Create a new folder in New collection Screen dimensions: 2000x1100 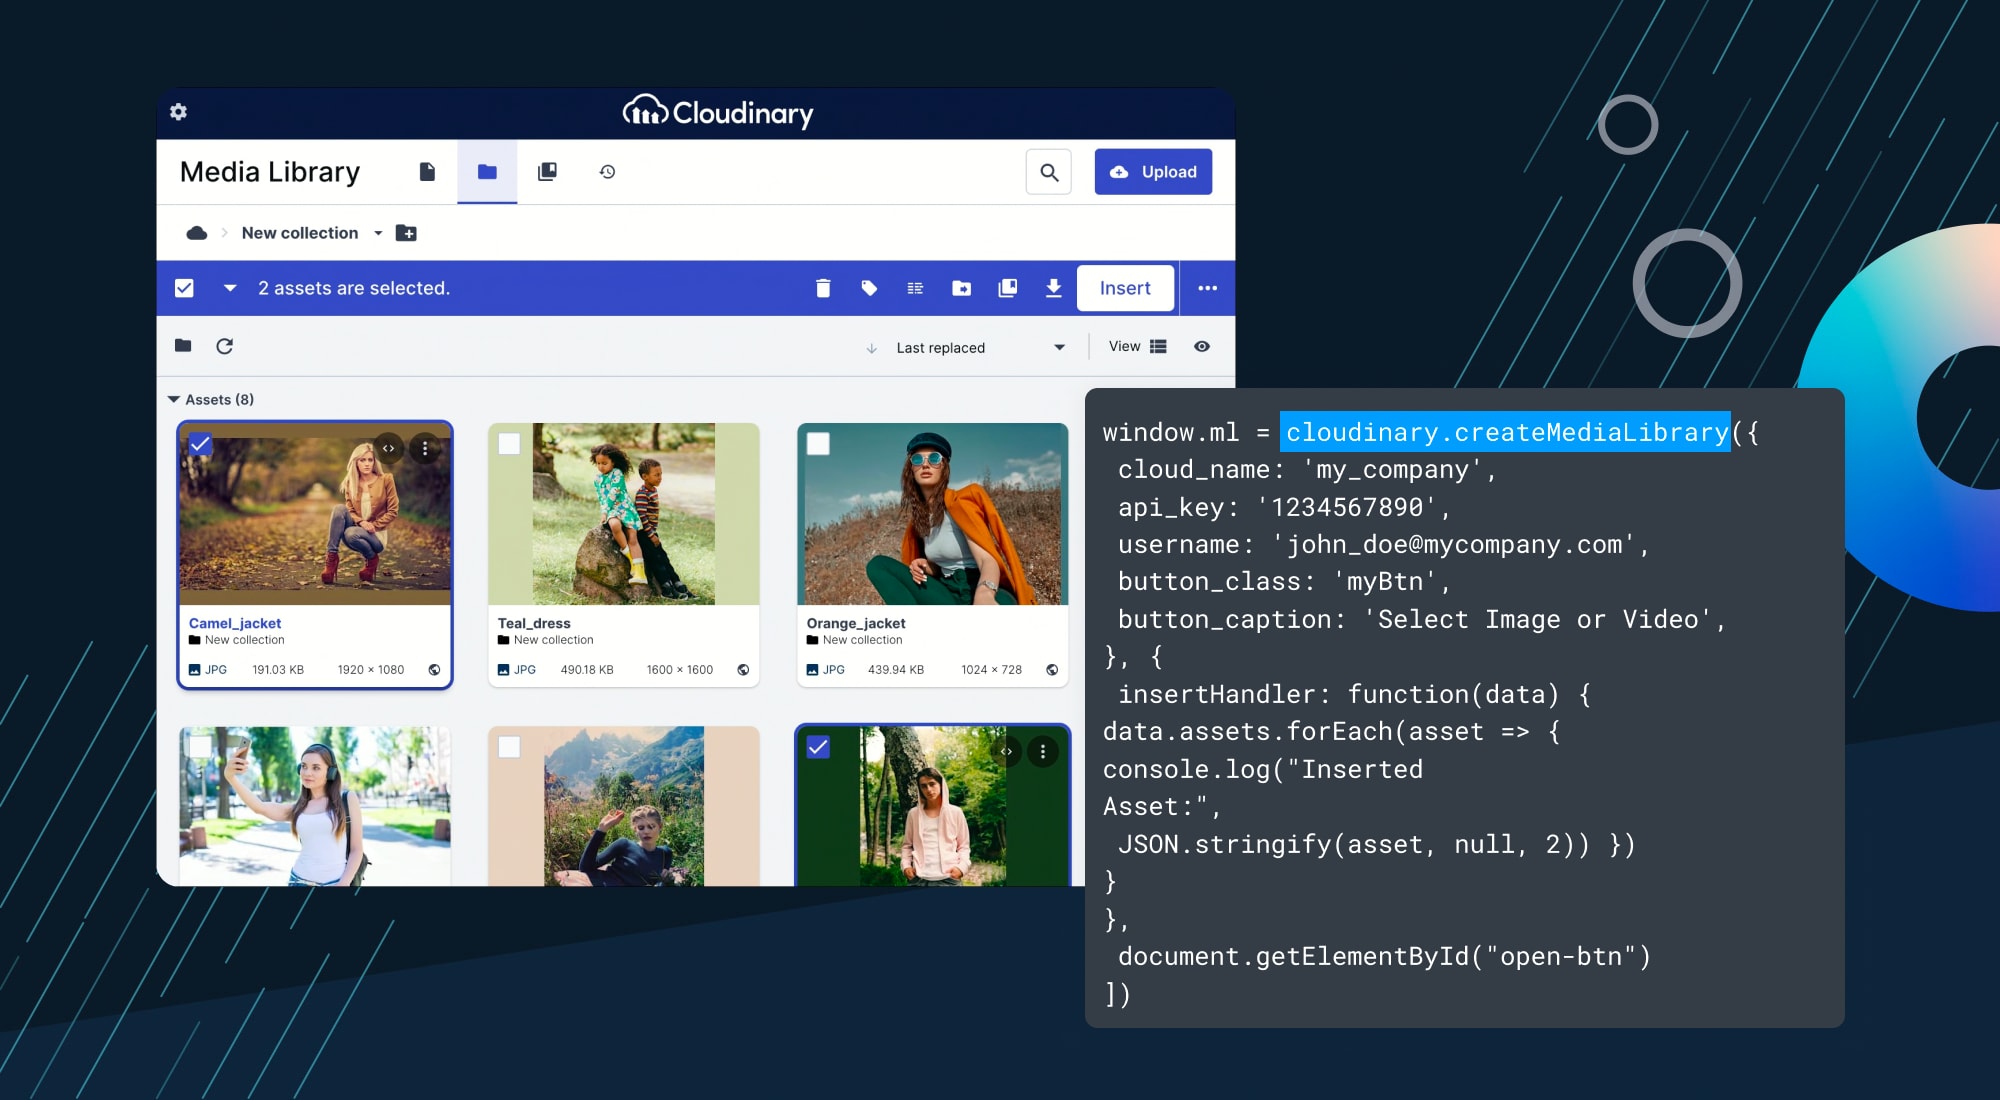[406, 232]
